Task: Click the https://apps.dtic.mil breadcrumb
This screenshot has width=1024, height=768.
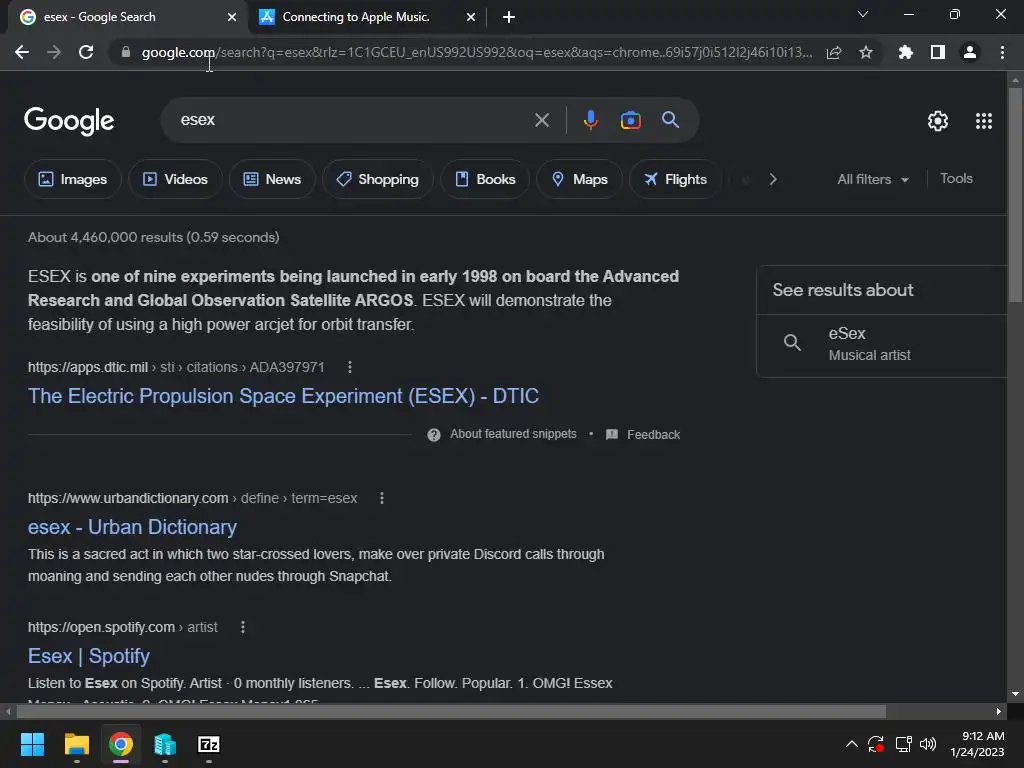Action: (x=88, y=367)
